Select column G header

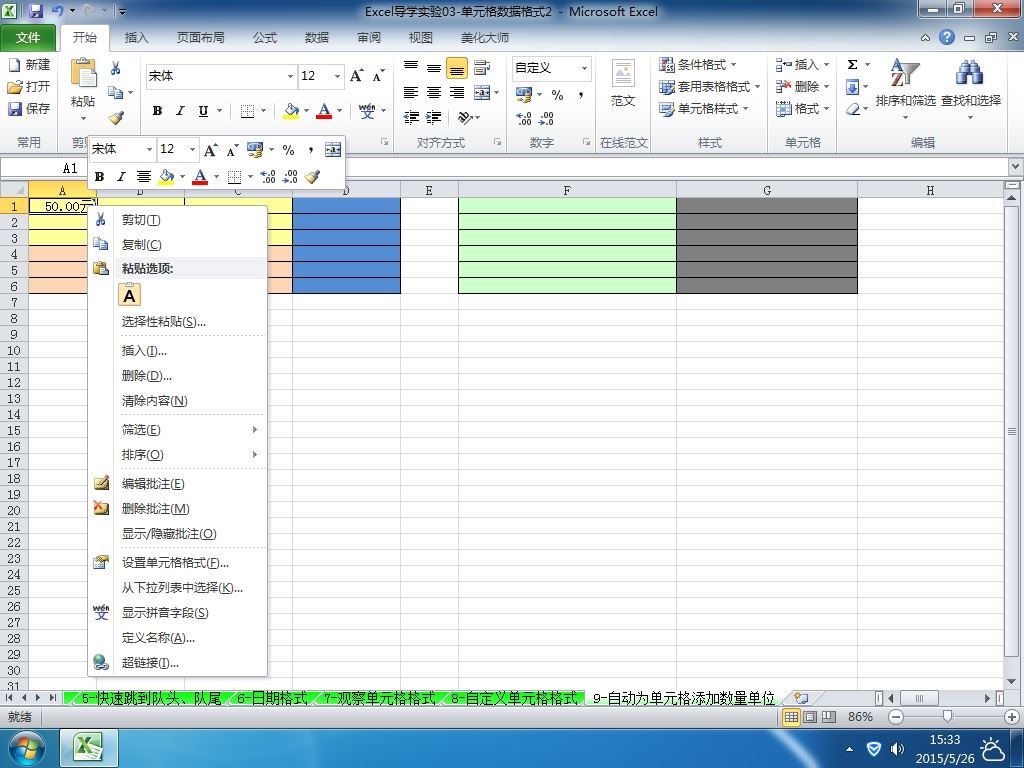tap(767, 190)
